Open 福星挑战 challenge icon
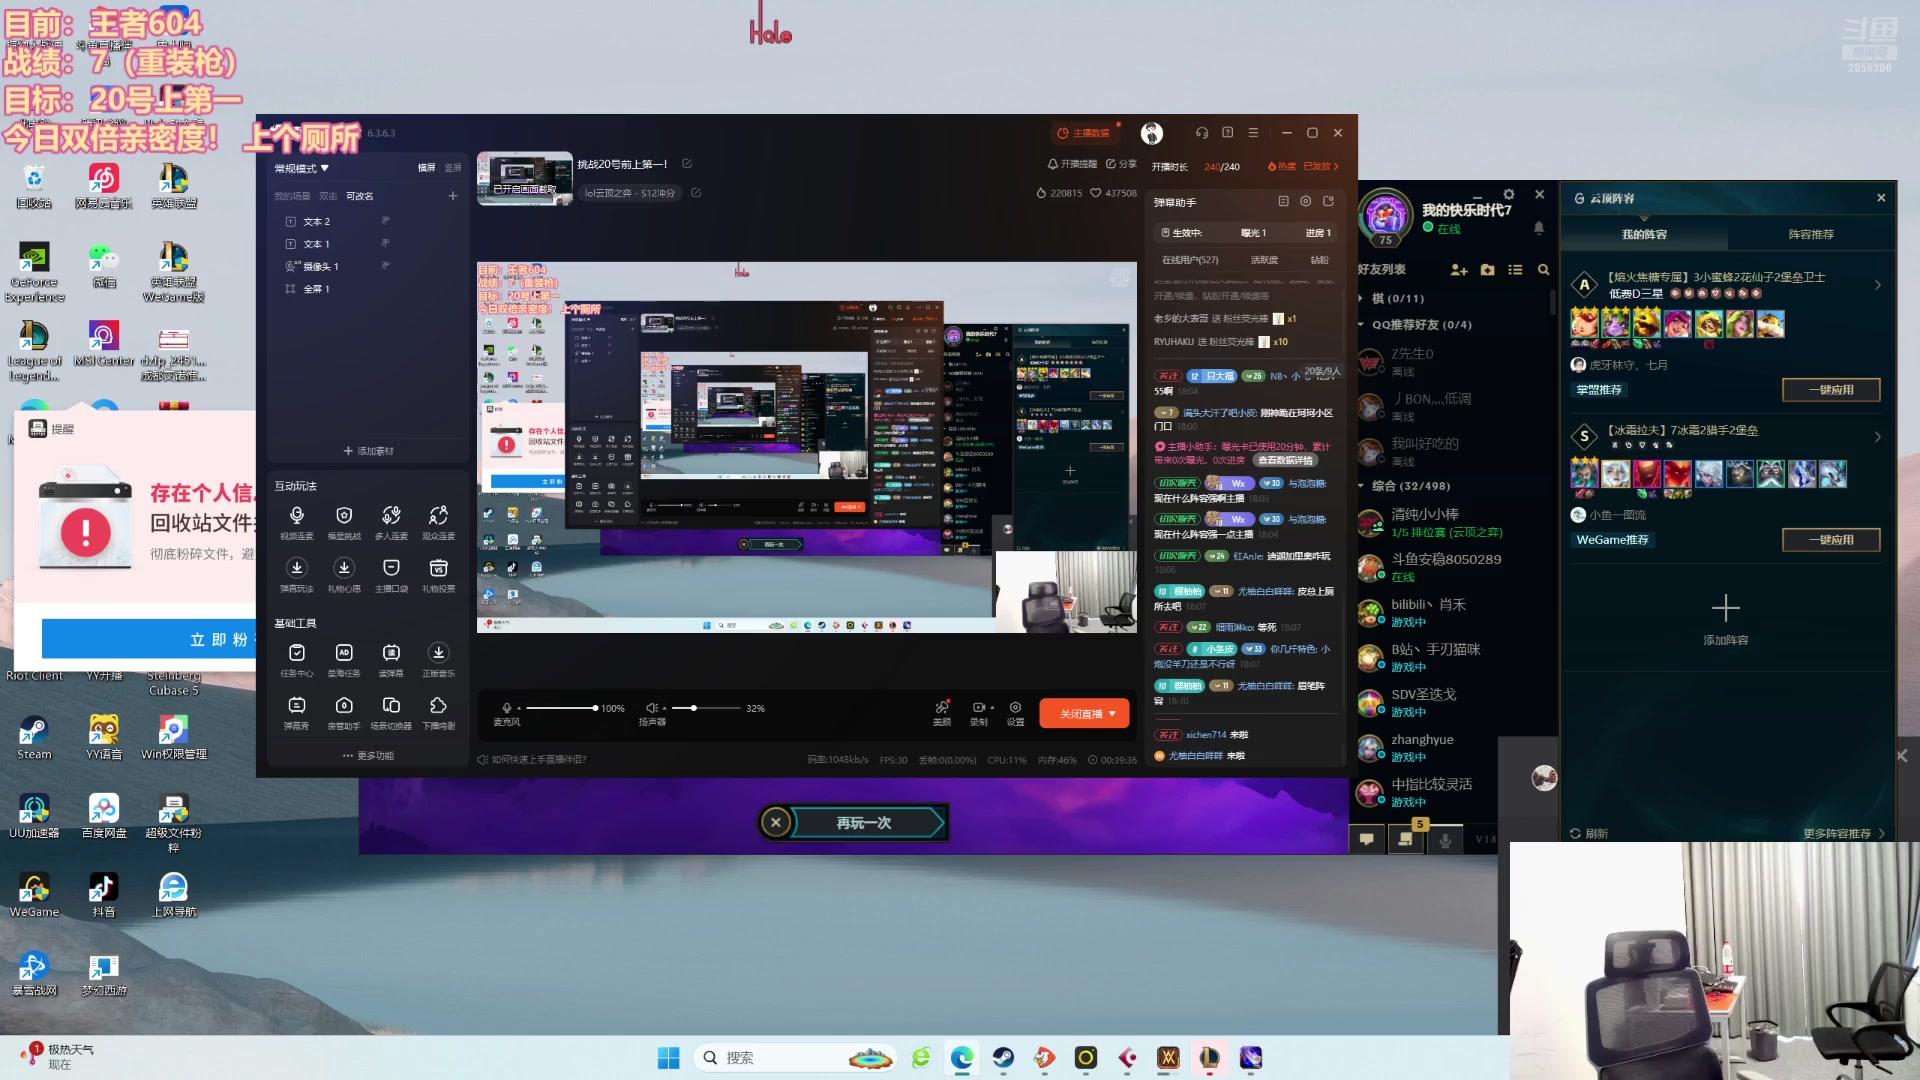The width and height of the screenshot is (1920, 1080). [x=344, y=522]
